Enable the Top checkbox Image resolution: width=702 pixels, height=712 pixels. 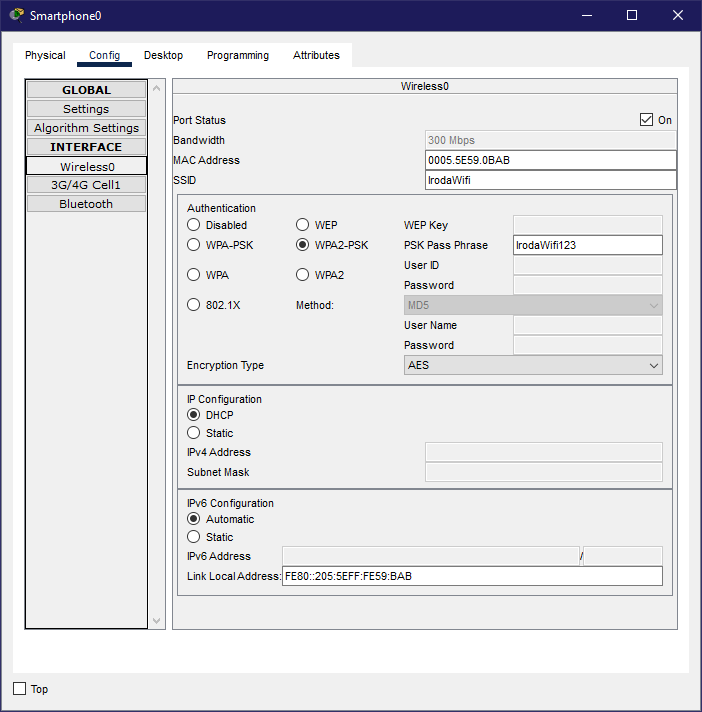pyautogui.click(x=20, y=688)
